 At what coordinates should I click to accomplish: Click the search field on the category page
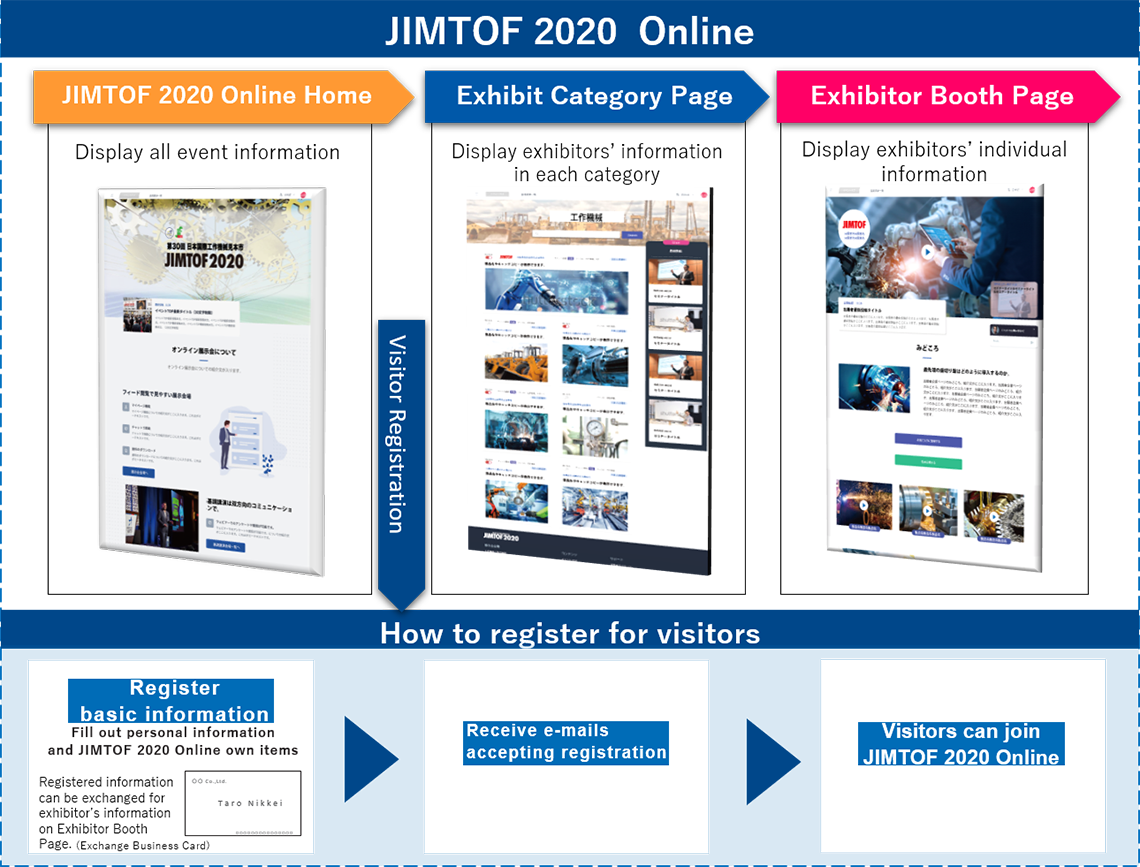(x=576, y=235)
